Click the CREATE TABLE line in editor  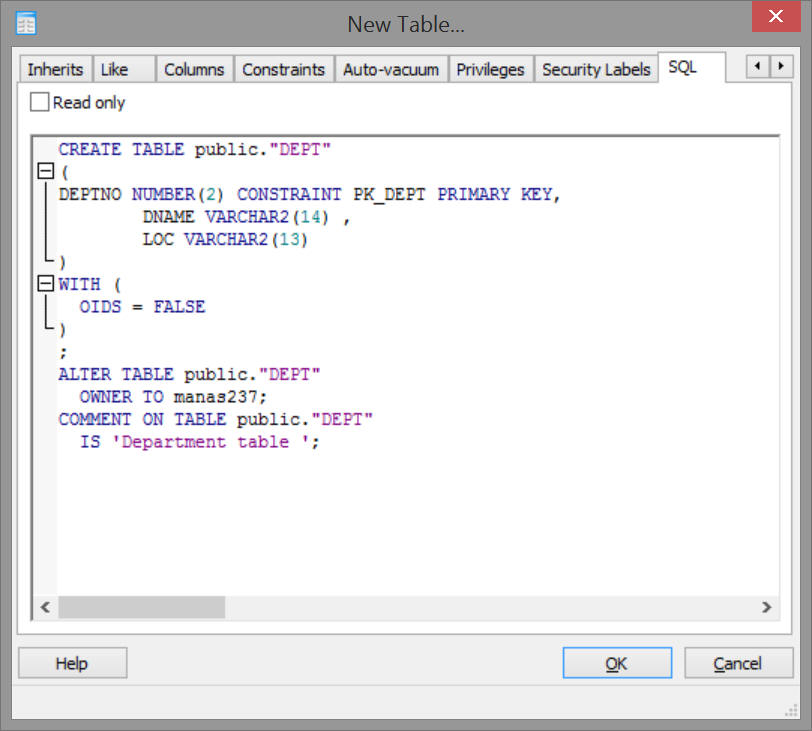point(194,149)
